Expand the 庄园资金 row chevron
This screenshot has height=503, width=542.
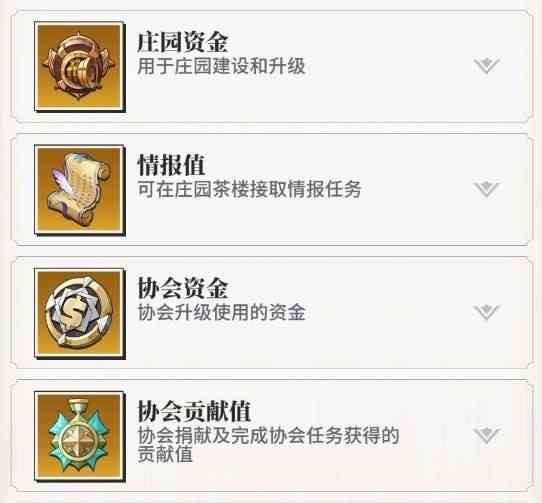click(x=487, y=66)
